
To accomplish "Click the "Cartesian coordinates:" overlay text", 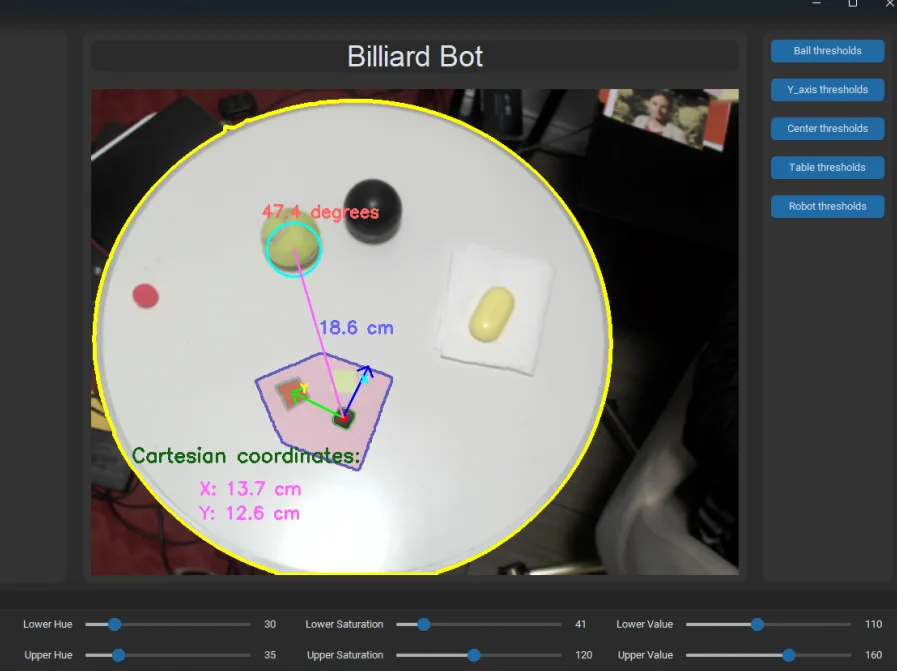I will [x=246, y=456].
